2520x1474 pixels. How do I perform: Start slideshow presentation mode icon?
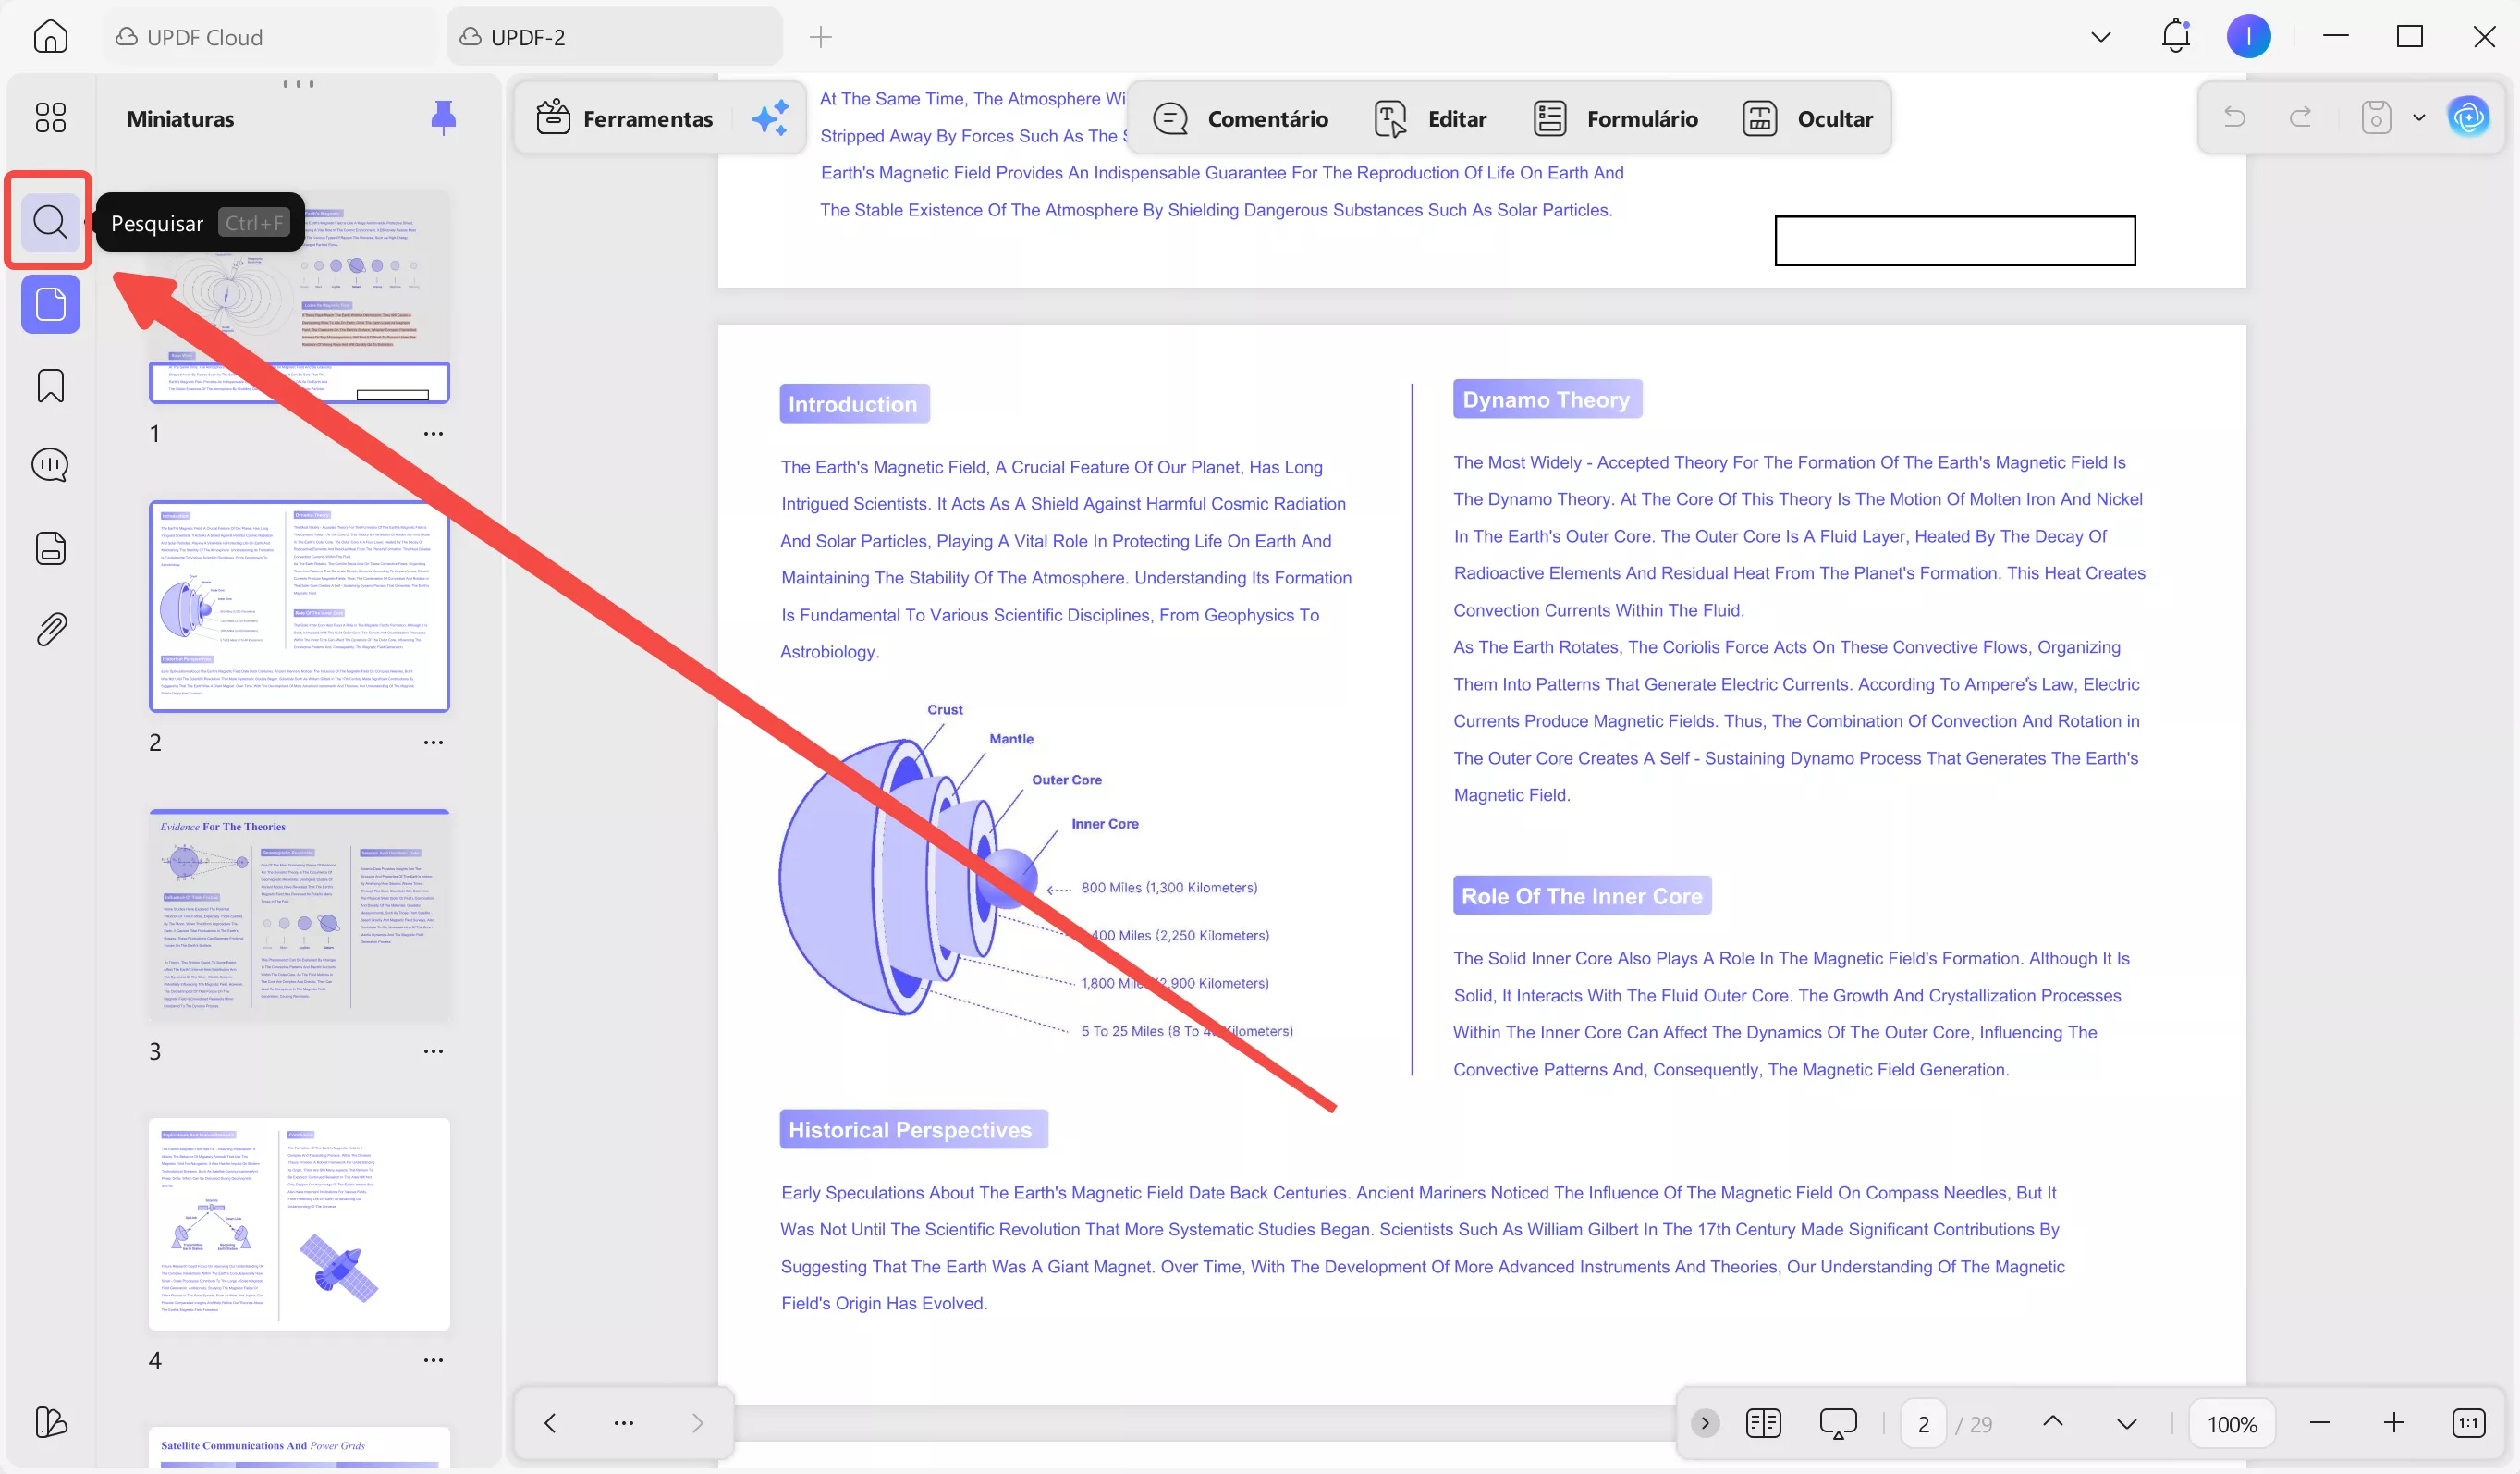point(1838,1423)
